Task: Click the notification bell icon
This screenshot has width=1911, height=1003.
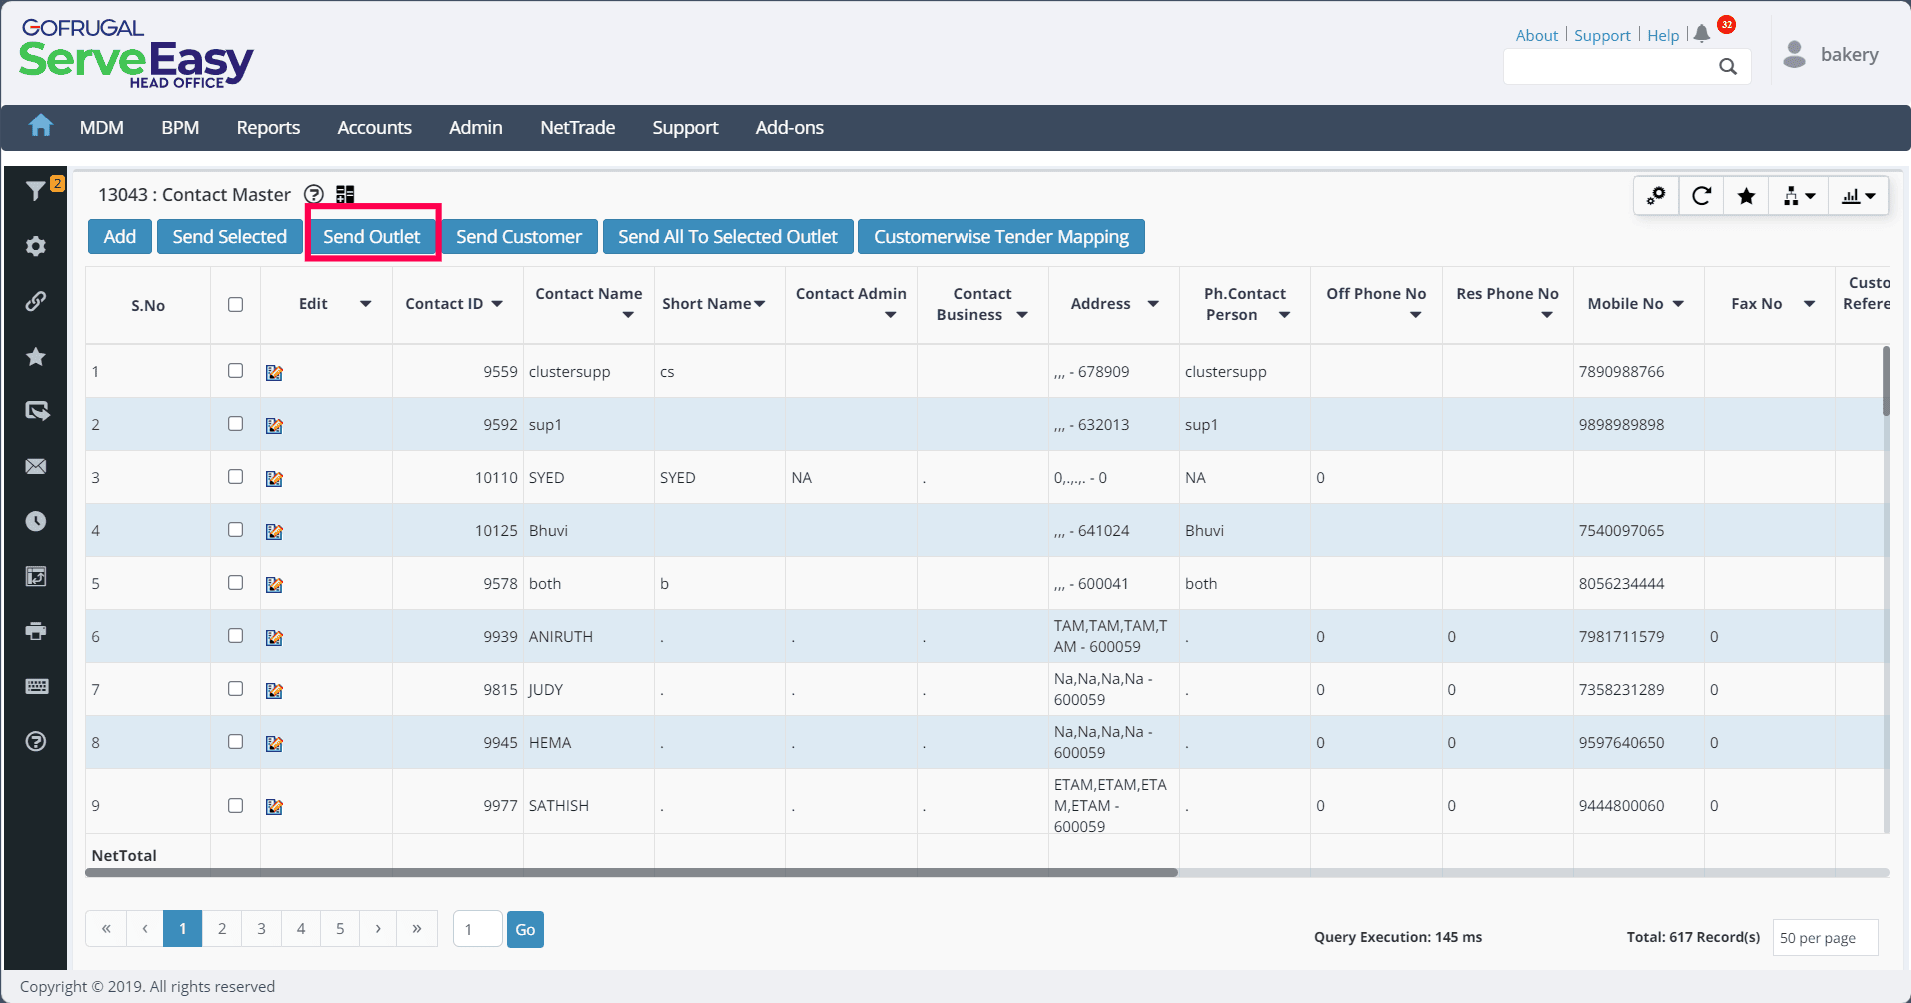Action: (1702, 34)
